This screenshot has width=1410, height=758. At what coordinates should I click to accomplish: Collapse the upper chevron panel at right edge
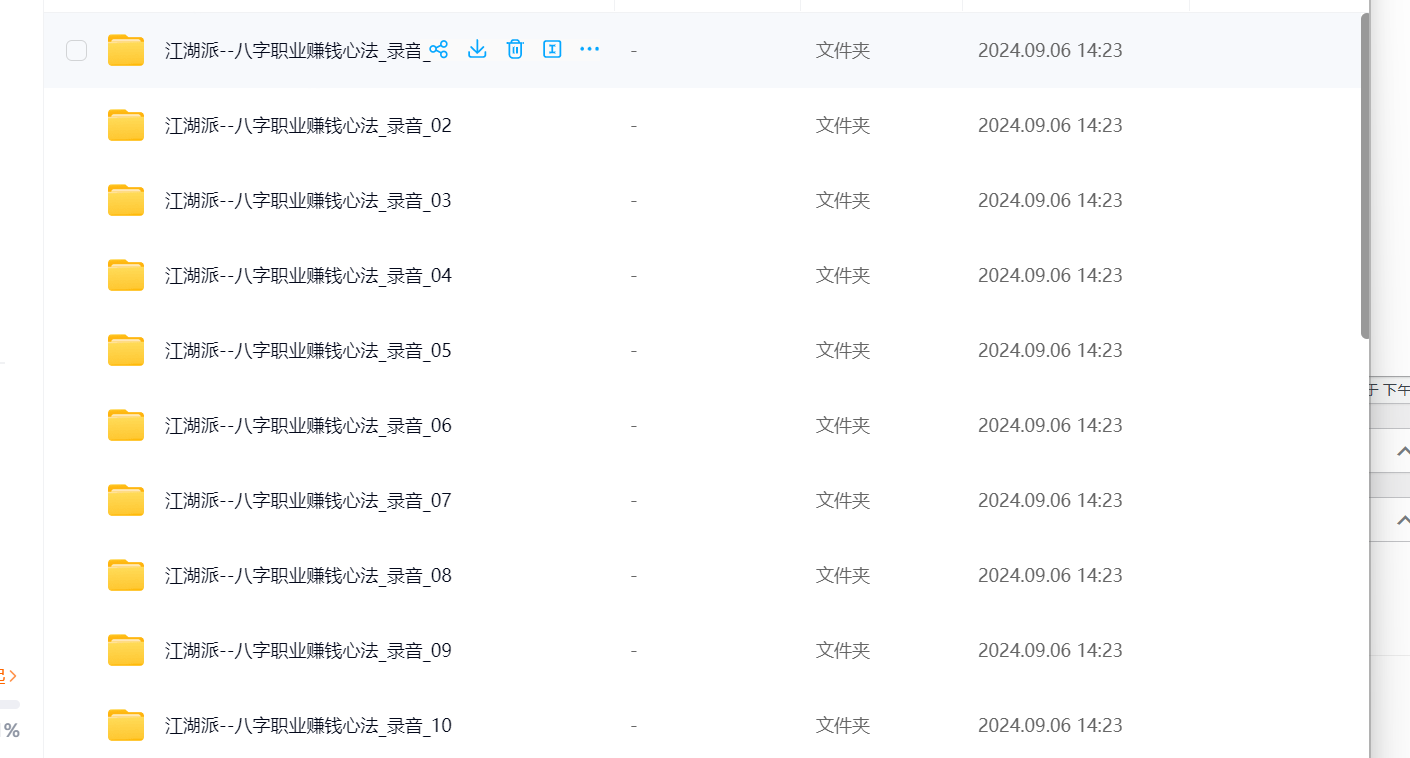point(1402,451)
